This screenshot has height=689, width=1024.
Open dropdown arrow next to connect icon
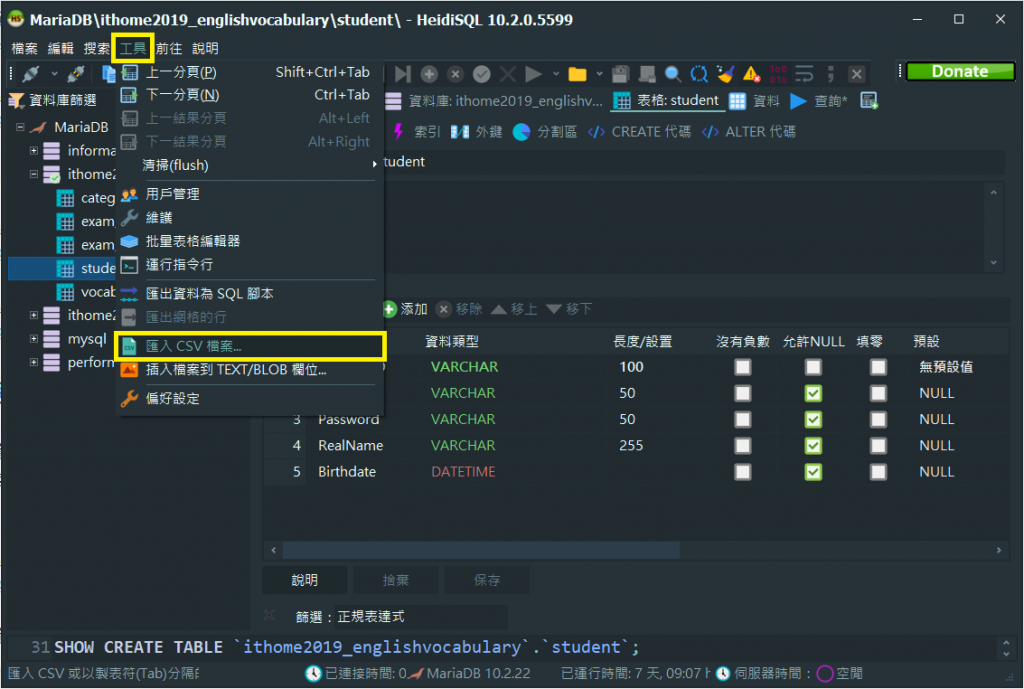point(54,74)
